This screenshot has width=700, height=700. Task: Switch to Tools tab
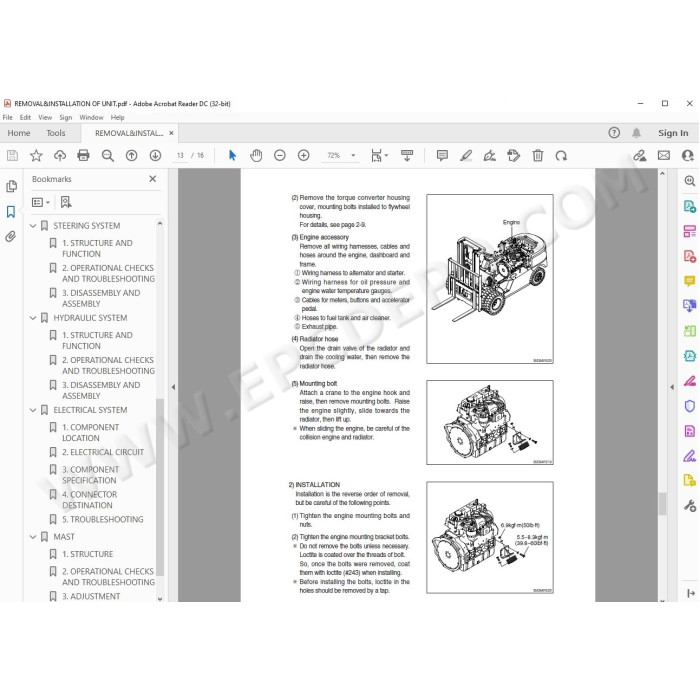coord(56,133)
